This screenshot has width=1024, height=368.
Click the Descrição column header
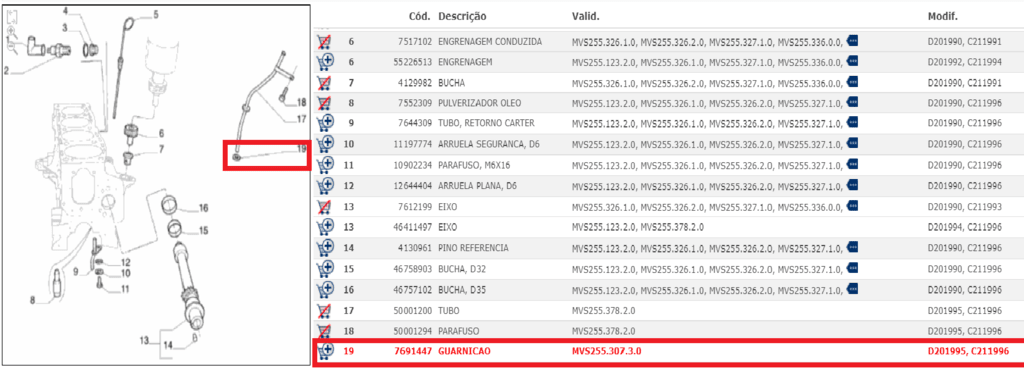click(462, 16)
